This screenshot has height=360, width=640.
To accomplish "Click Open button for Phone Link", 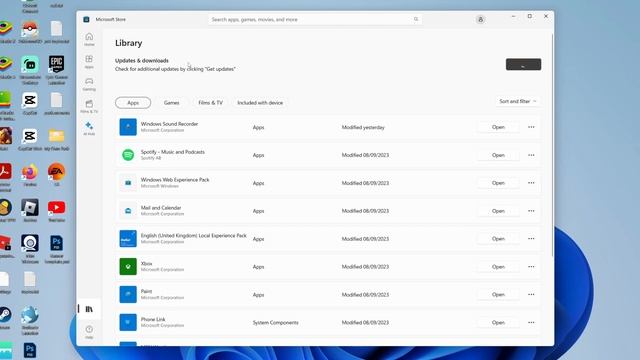I will (x=498, y=322).
